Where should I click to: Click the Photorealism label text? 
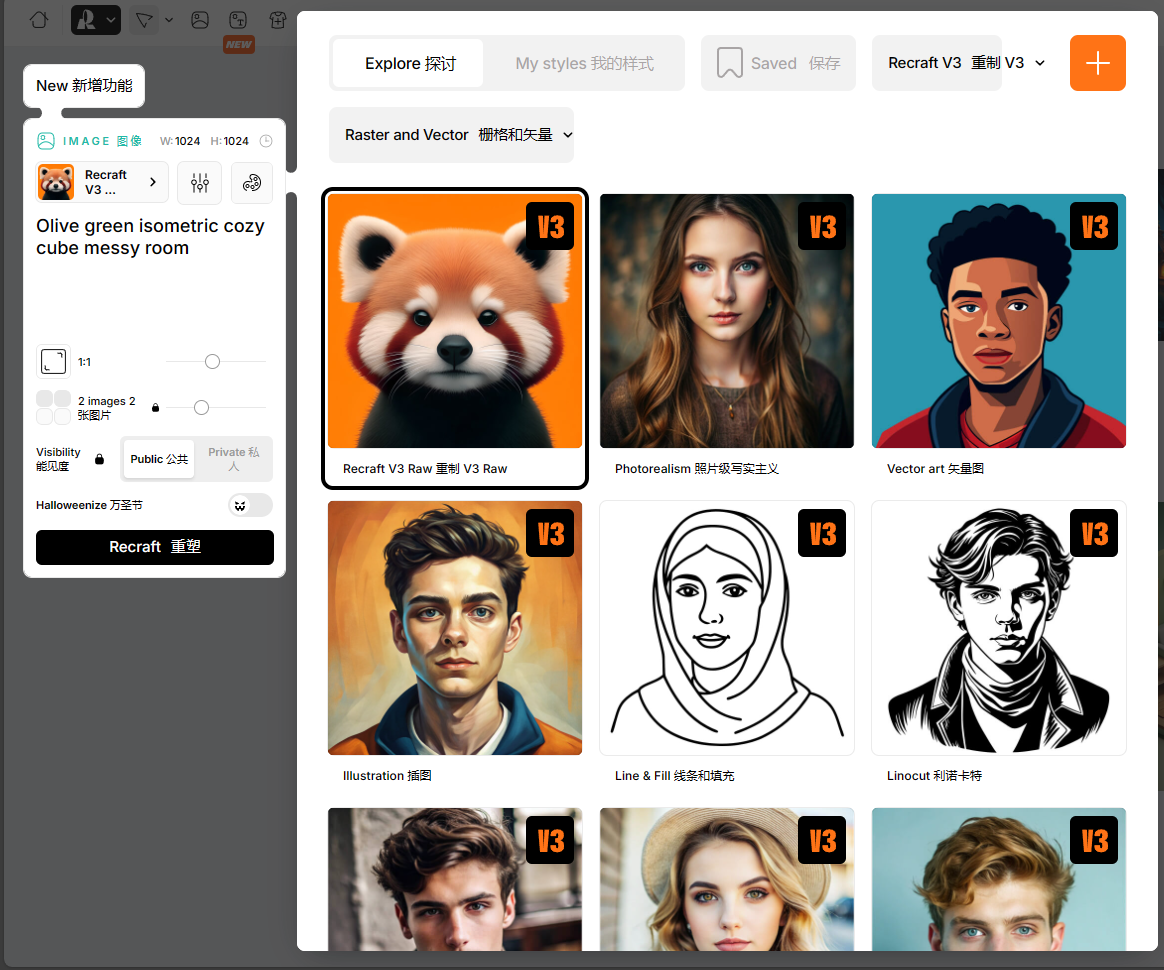(696, 469)
